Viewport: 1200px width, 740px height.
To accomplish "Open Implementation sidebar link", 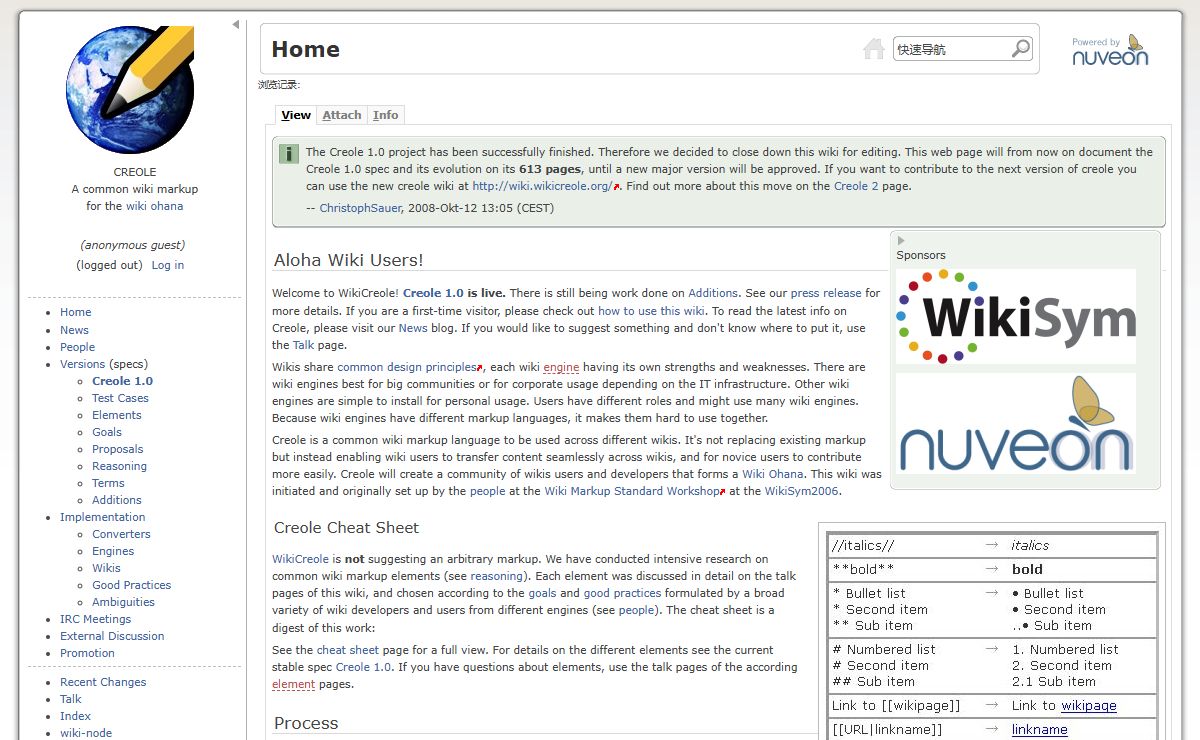I will click(x=102, y=517).
